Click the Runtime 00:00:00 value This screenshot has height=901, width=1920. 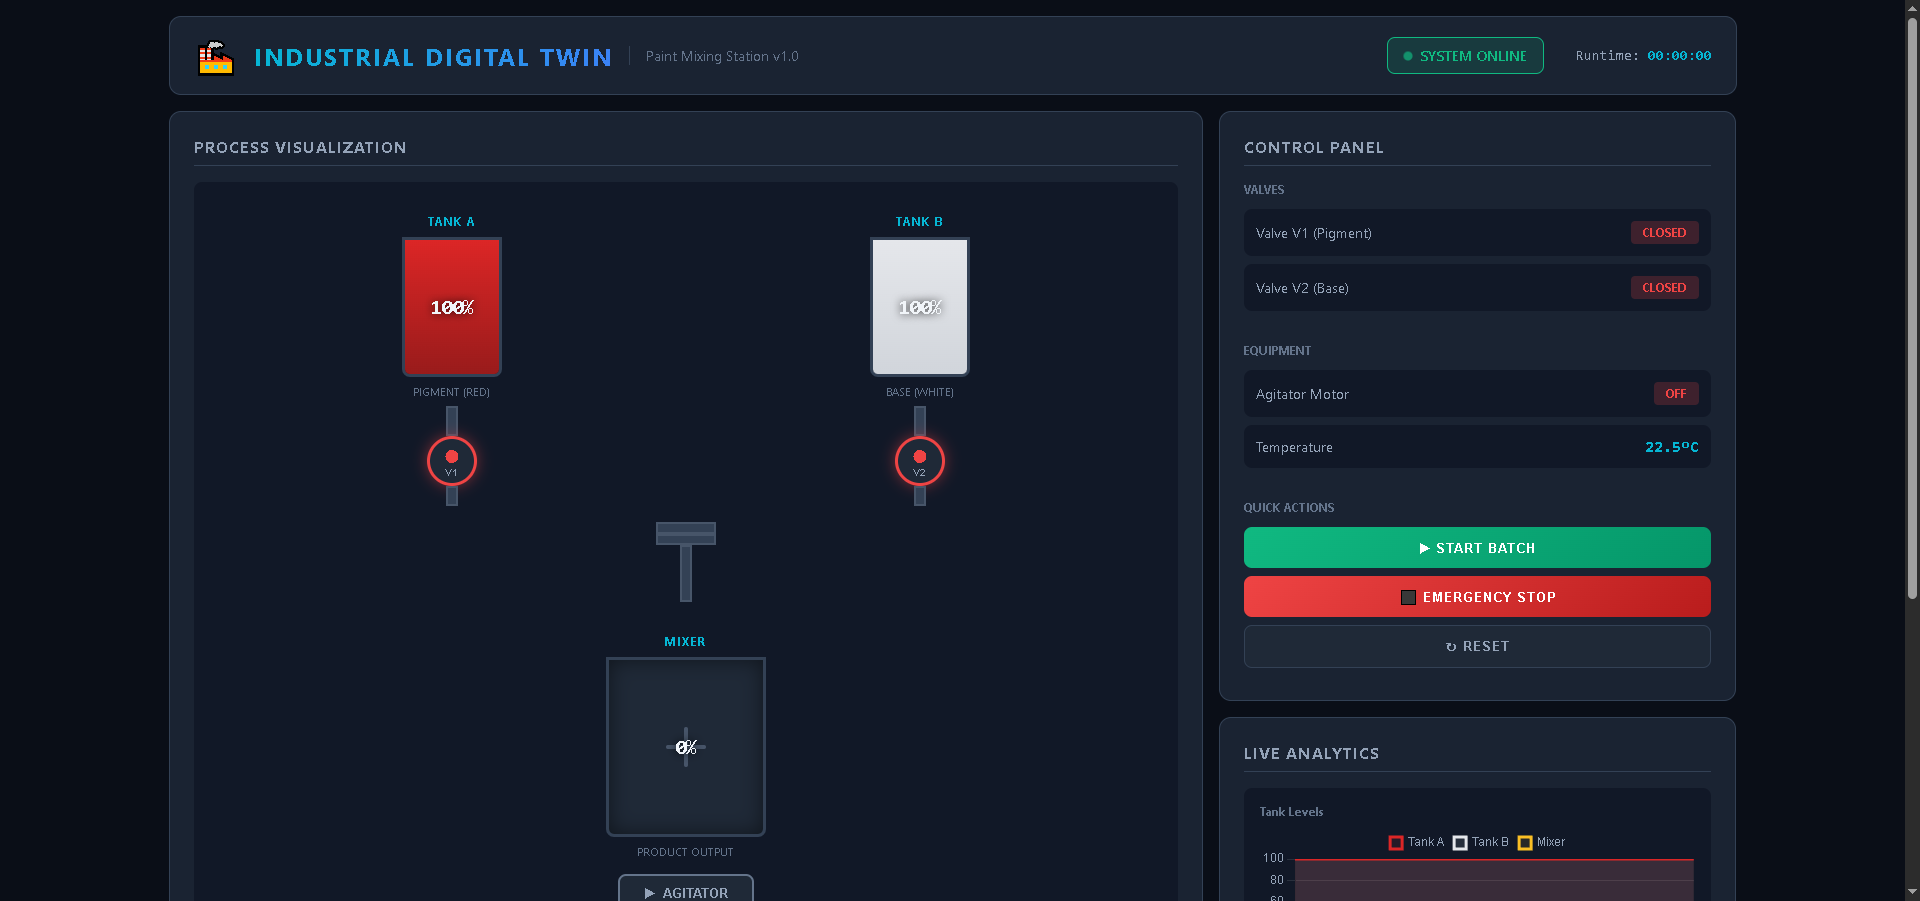1679,56
